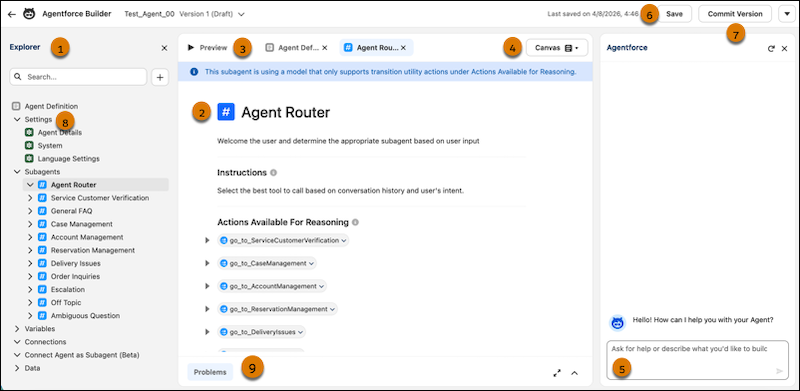This screenshot has width=800, height=391.
Task: Focus the Explorer search field
Action: coord(78,77)
